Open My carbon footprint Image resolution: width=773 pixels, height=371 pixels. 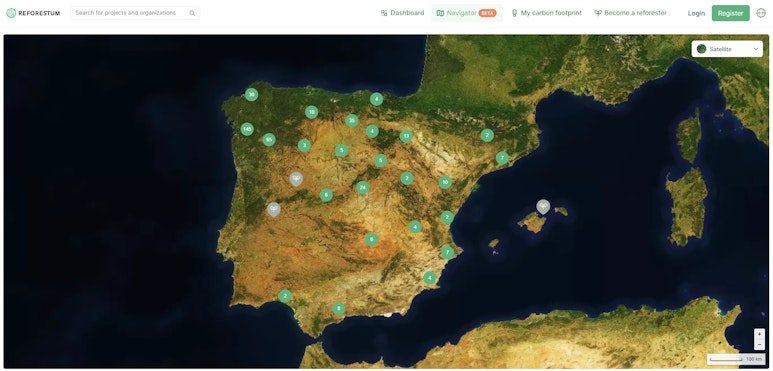point(546,13)
